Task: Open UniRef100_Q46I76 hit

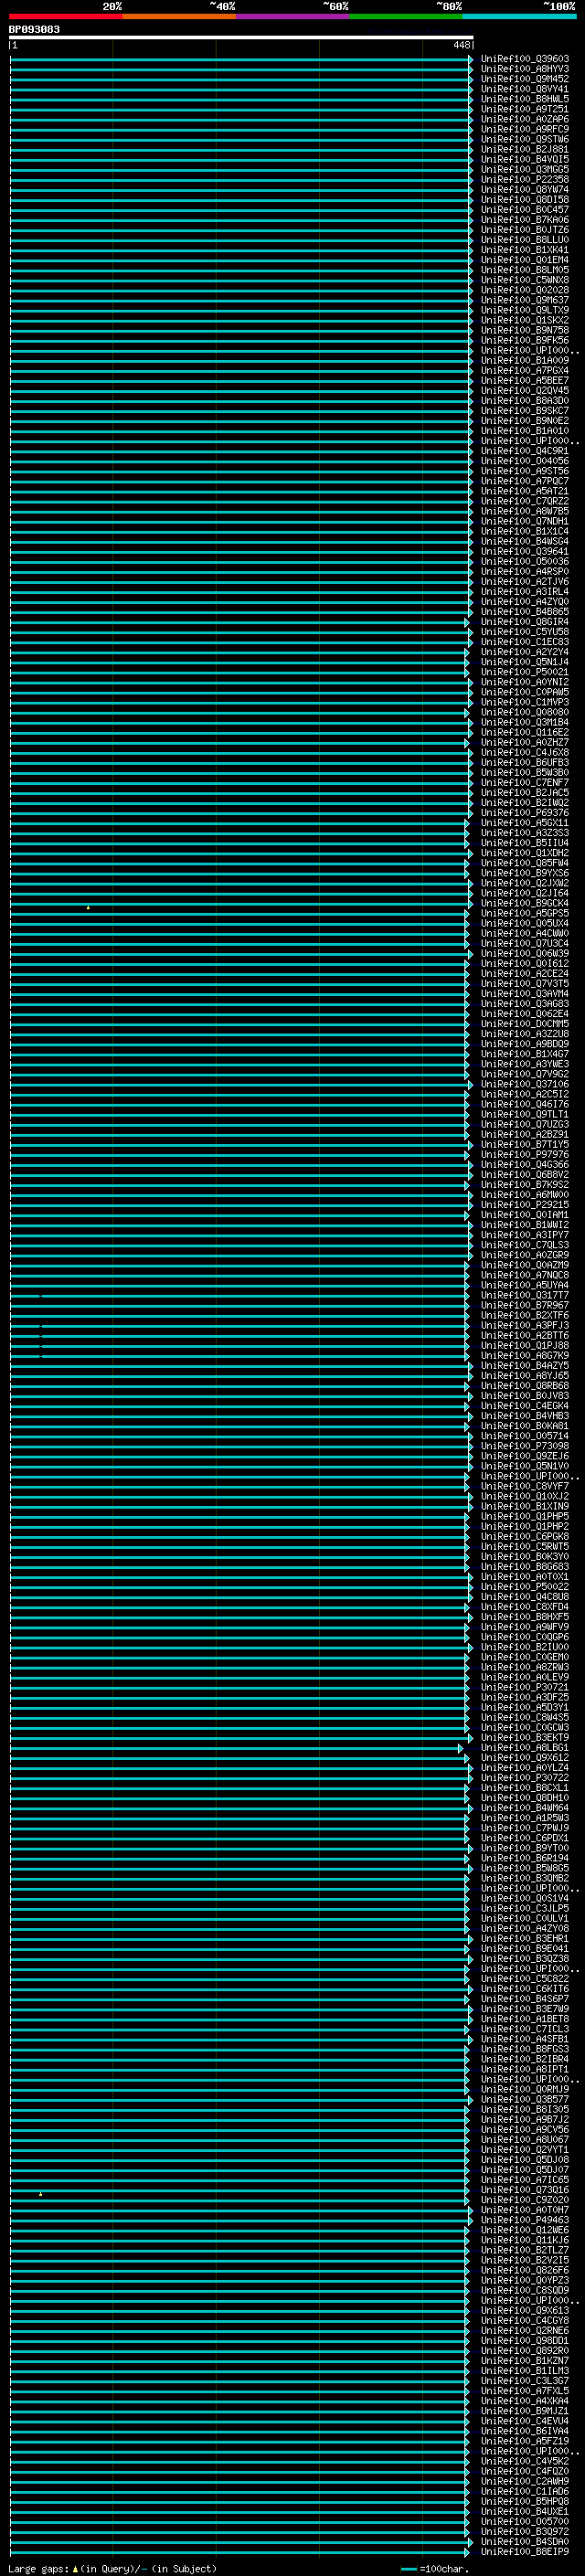Action: (x=525, y=1104)
